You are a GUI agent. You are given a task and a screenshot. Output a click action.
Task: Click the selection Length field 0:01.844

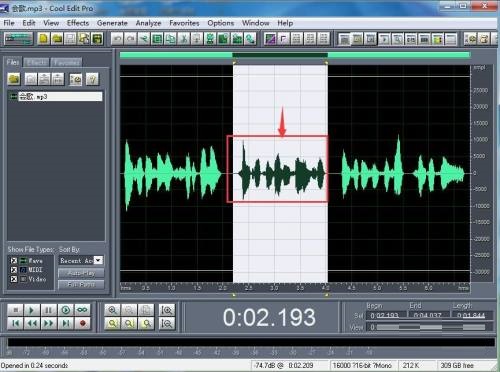[472, 315]
